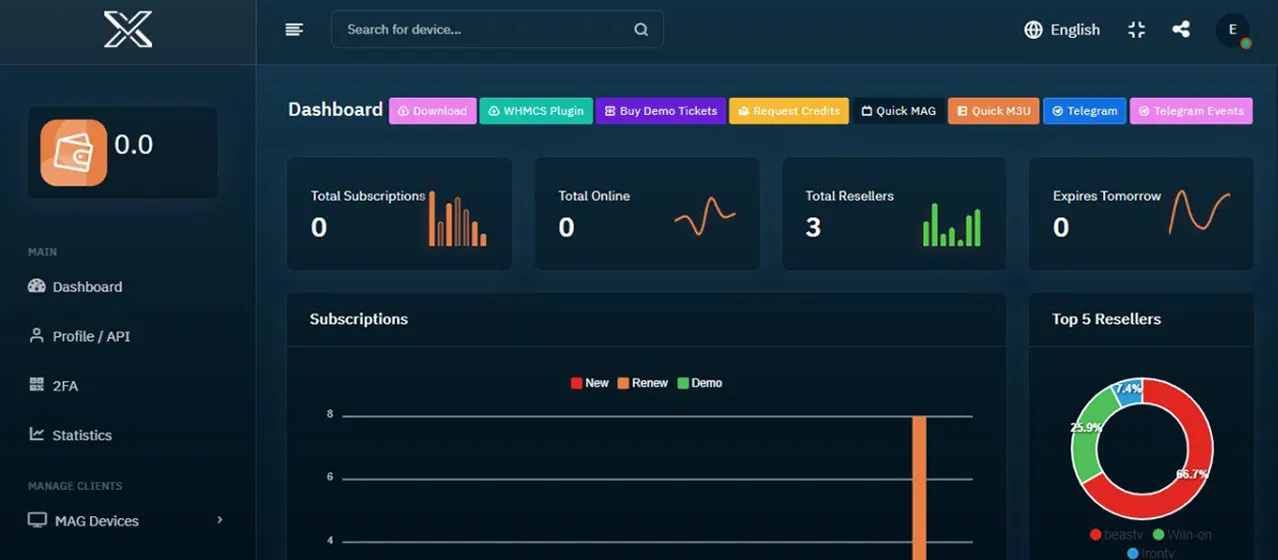Click the search magnifier icon
Screen dimensions: 1278x560
(641, 30)
